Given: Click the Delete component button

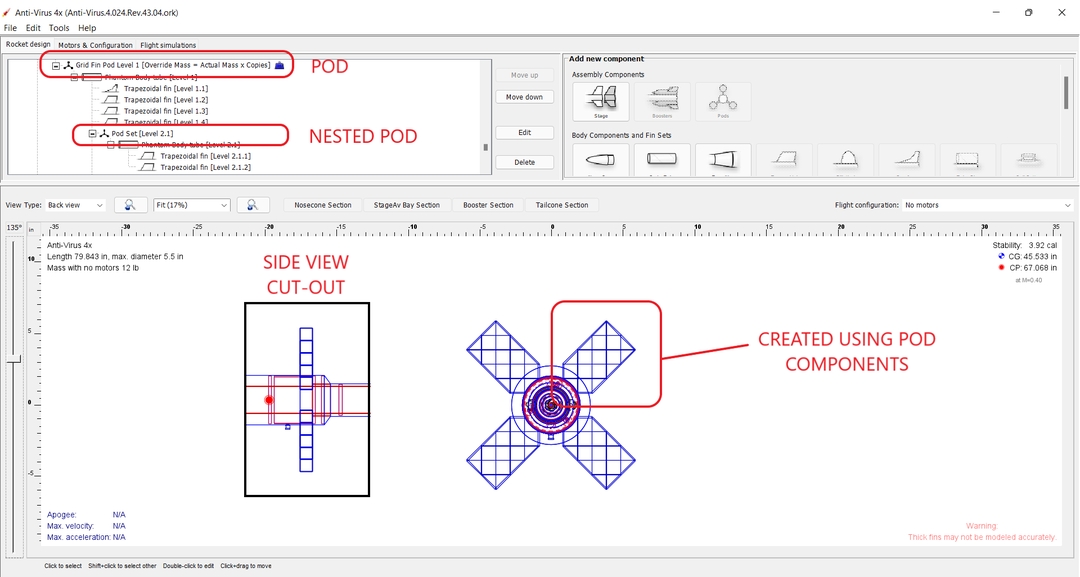Looking at the screenshot, I should 524,162.
